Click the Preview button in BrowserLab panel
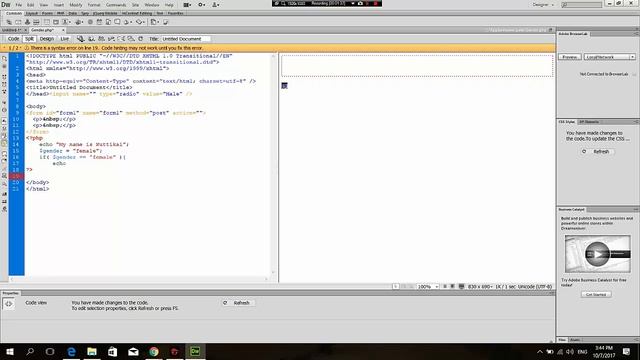Image resolution: width=640 pixels, height=360 pixels. pyautogui.click(x=569, y=57)
